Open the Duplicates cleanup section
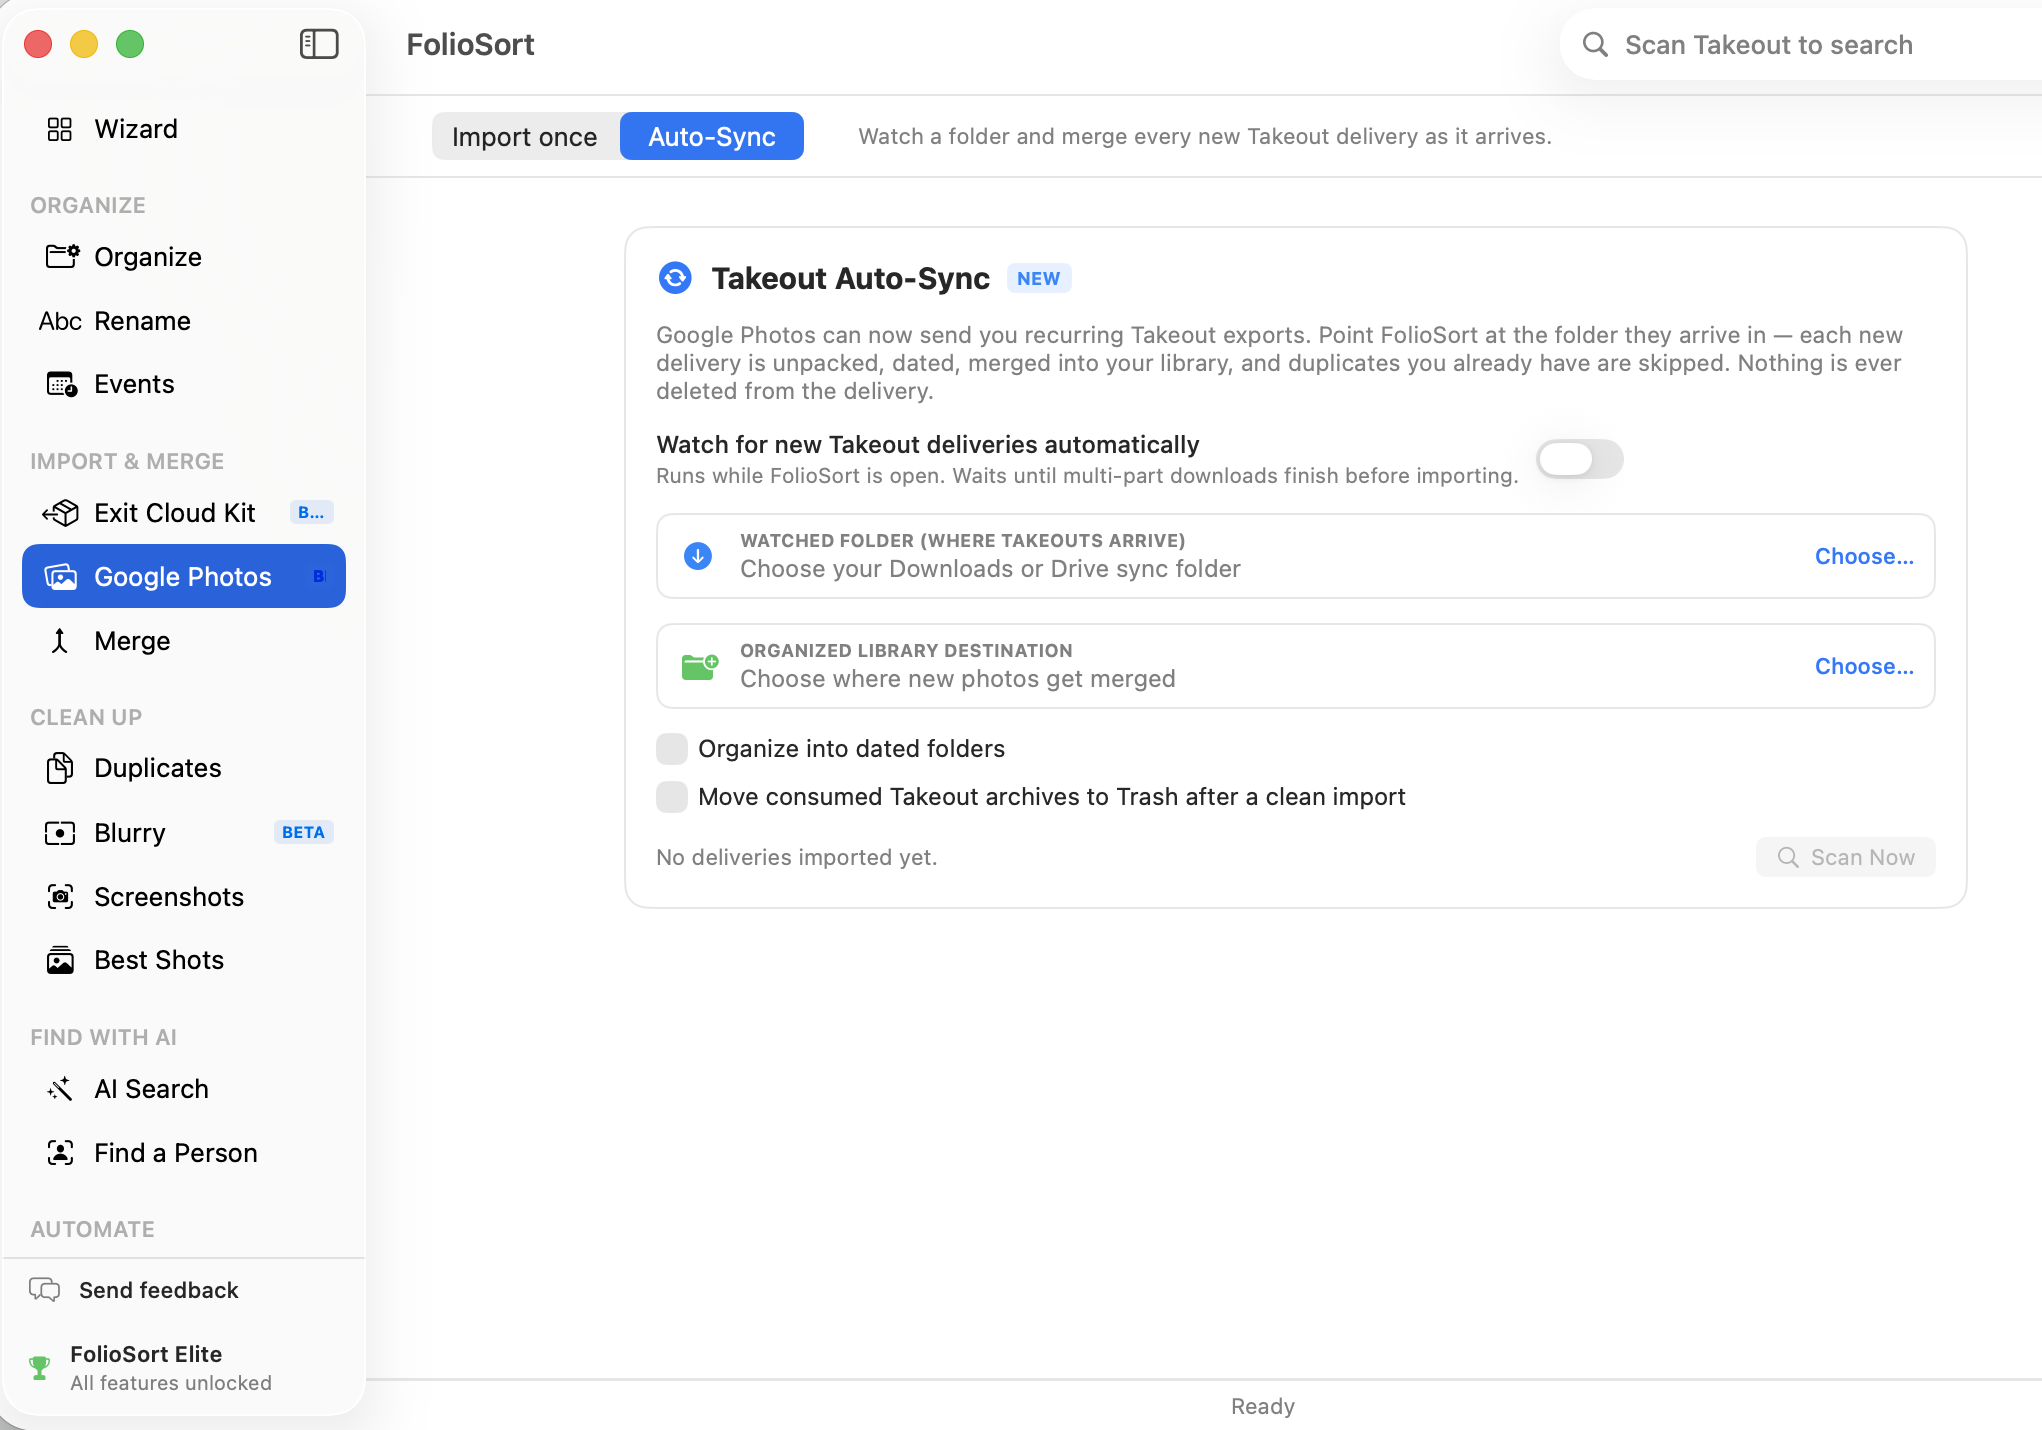 (x=184, y=768)
